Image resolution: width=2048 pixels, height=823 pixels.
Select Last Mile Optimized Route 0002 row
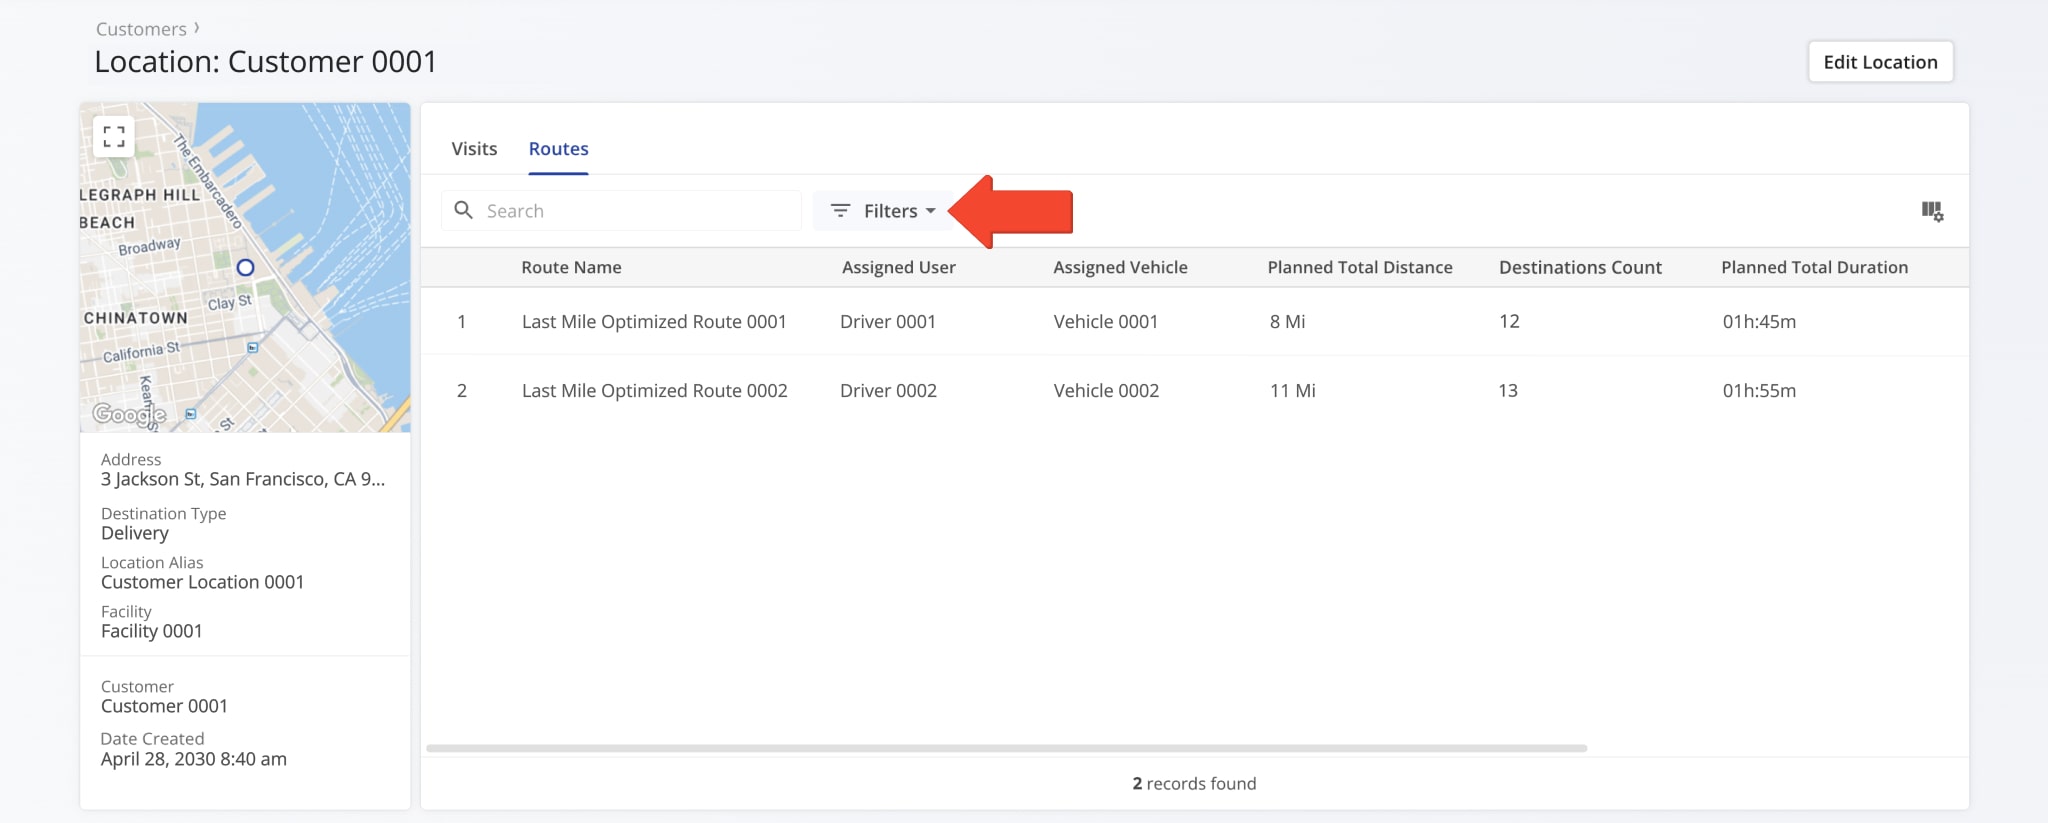click(654, 391)
